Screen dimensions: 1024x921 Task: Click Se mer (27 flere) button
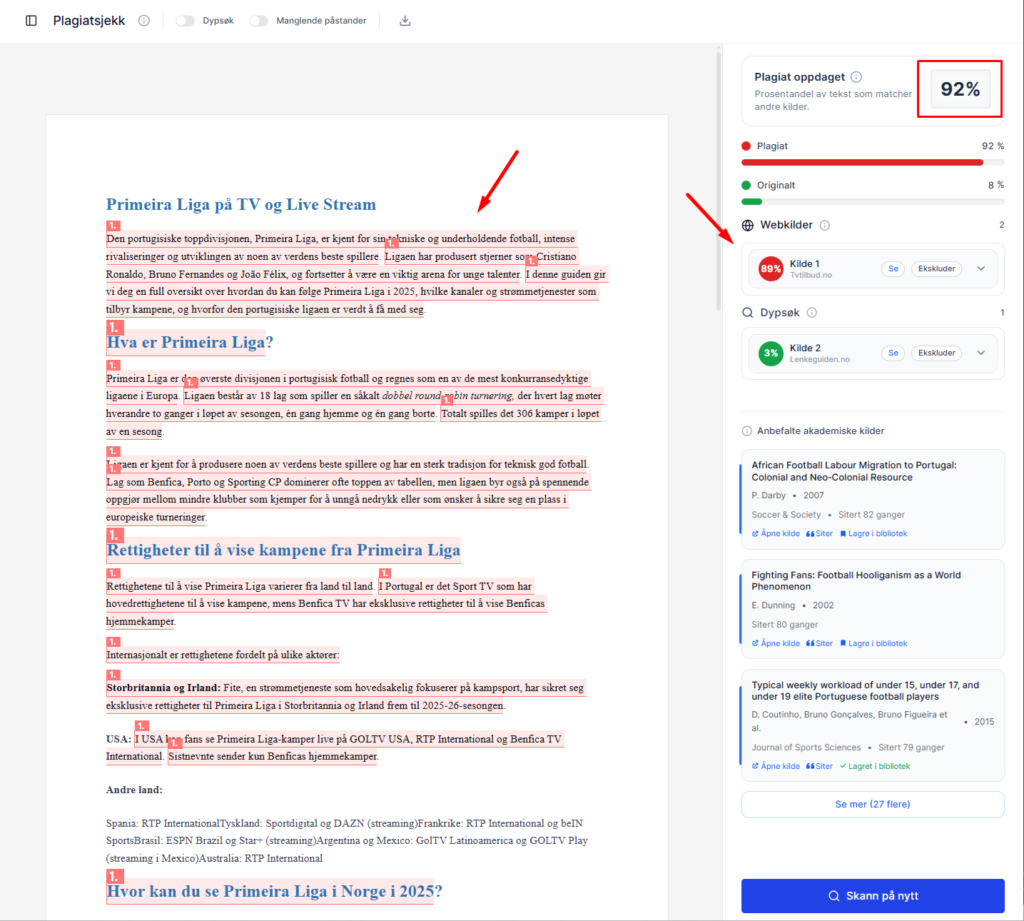coord(872,804)
